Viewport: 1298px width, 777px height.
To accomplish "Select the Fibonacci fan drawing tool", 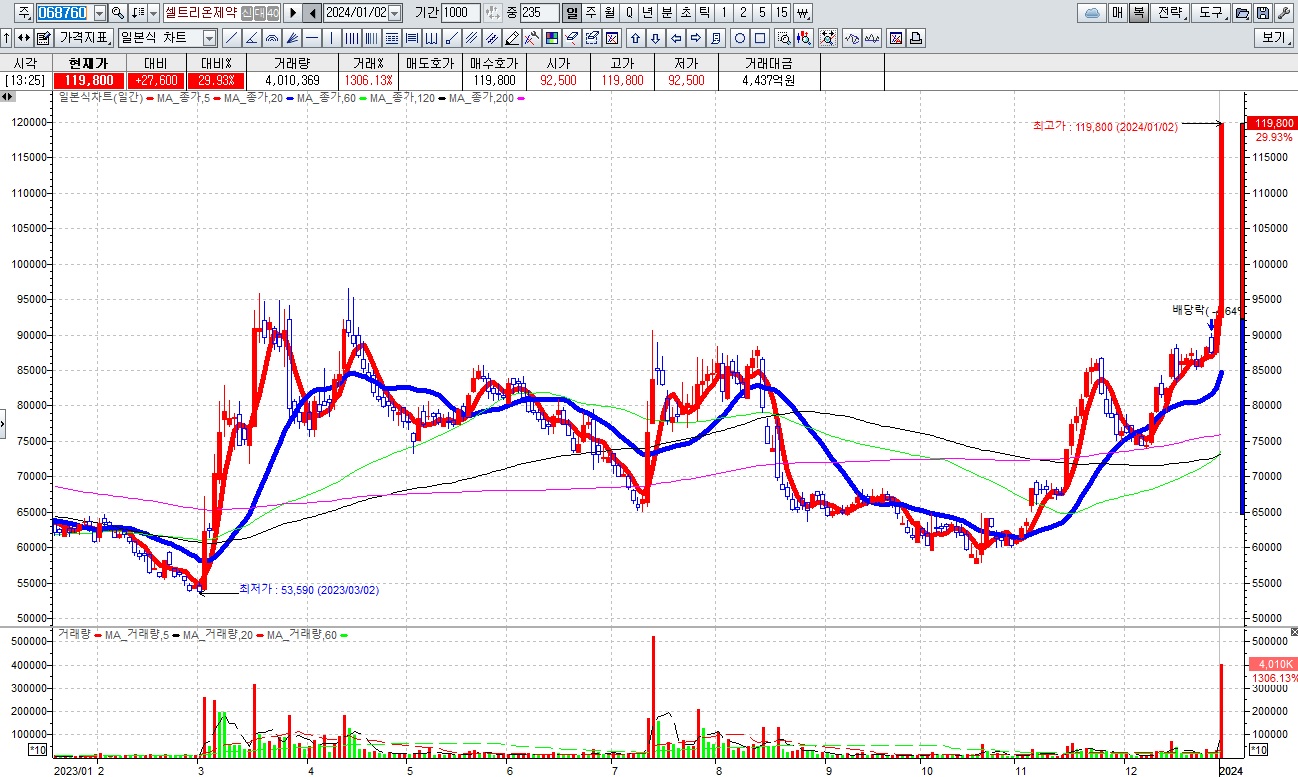I will click(x=291, y=38).
